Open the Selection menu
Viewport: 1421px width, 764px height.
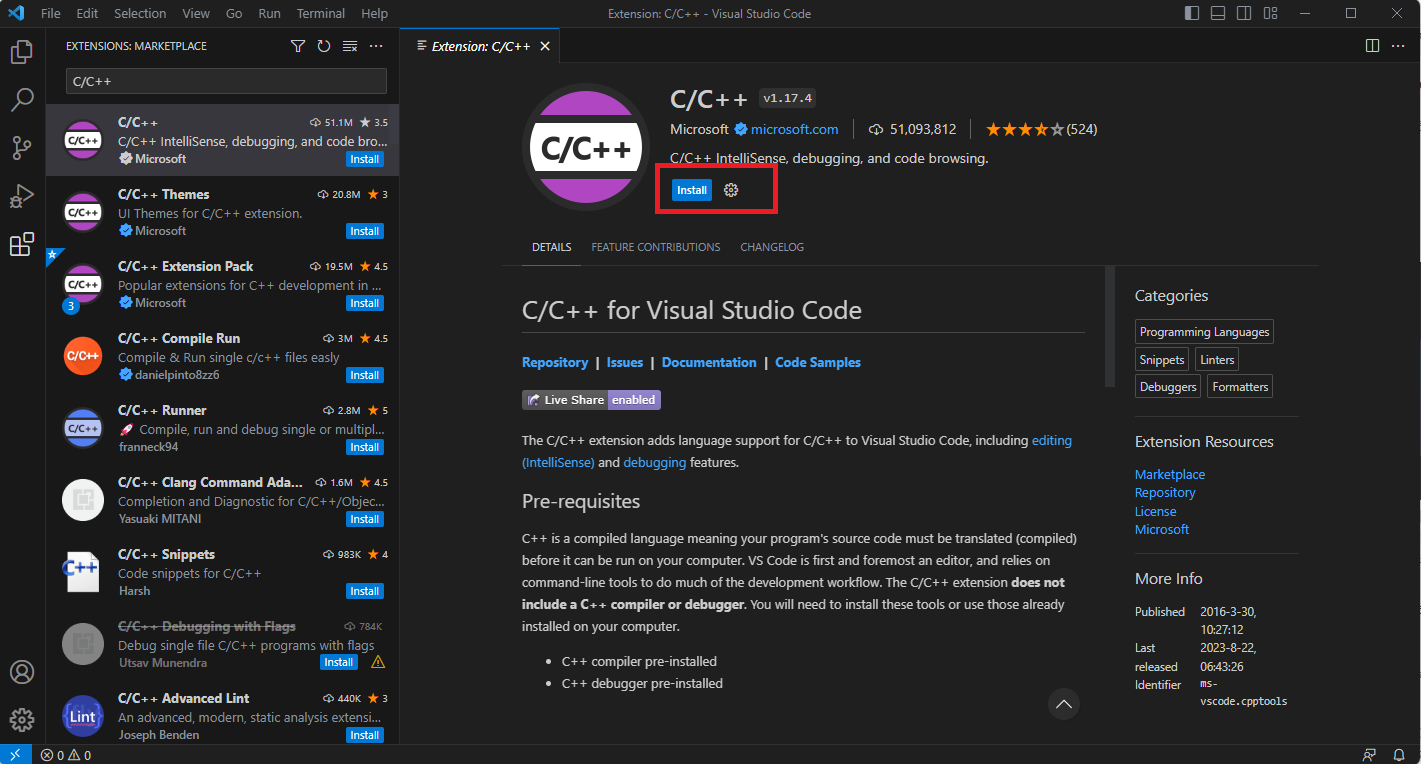pyautogui.click(x=140, y=14)
